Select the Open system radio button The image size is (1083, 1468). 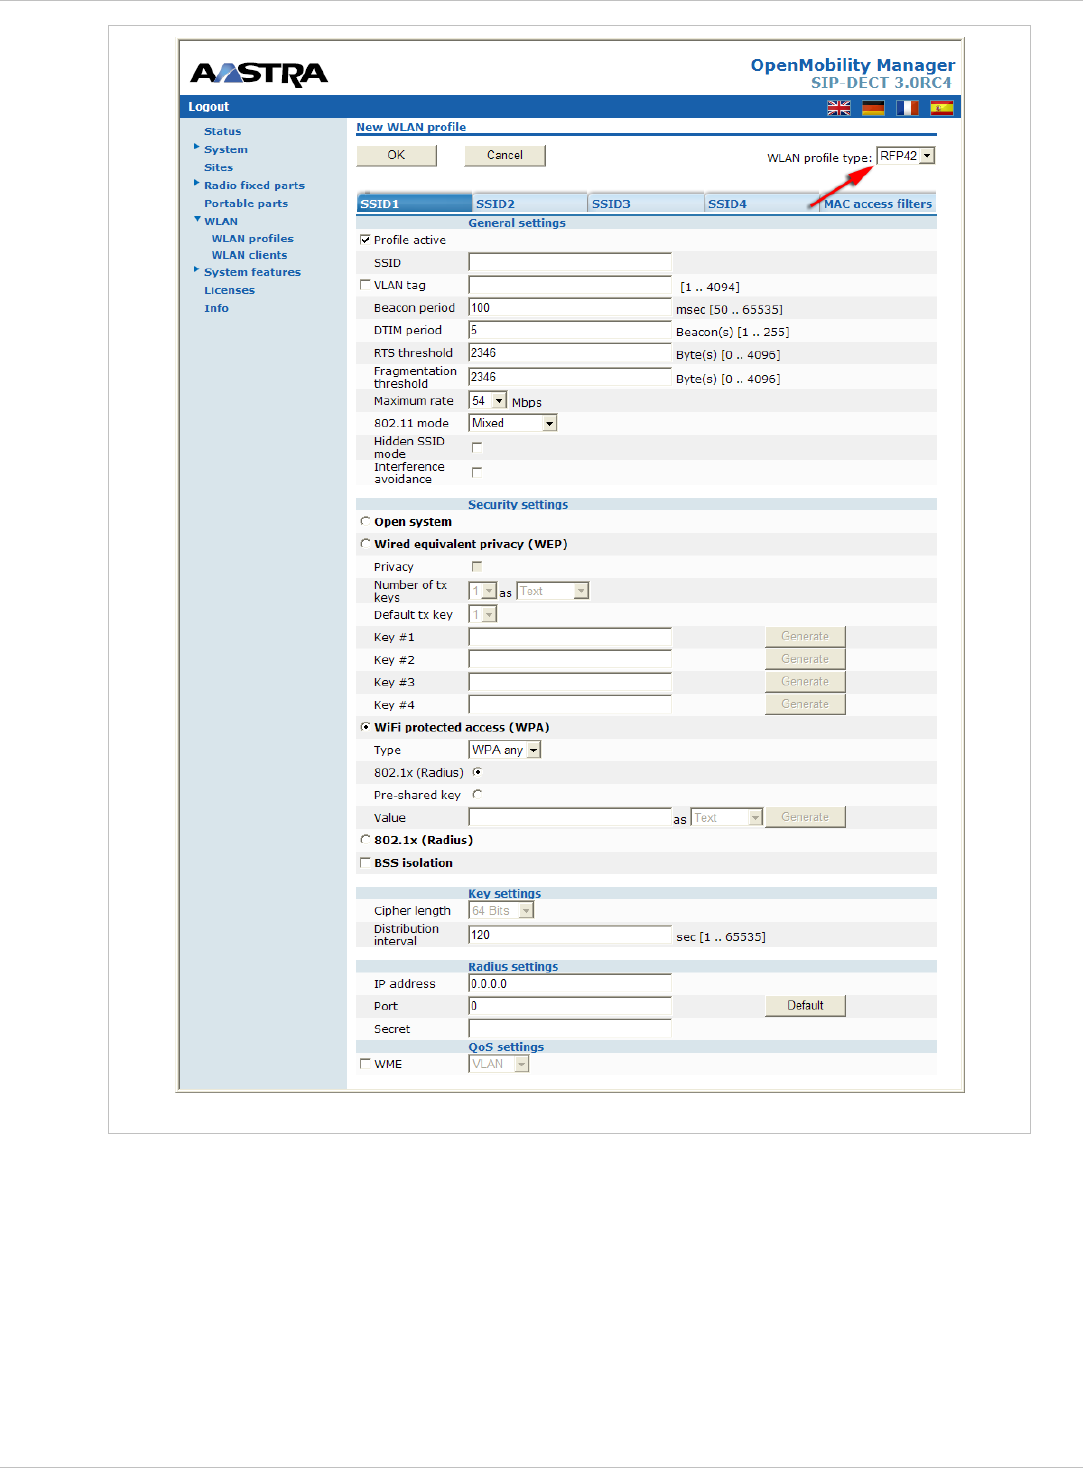coord(365,522)
